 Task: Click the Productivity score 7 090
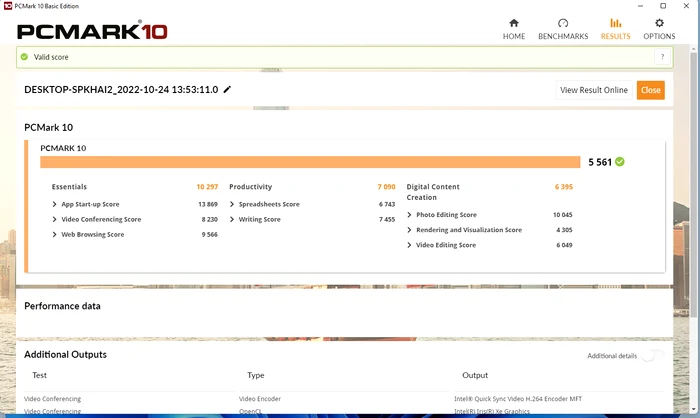(387, 187)
